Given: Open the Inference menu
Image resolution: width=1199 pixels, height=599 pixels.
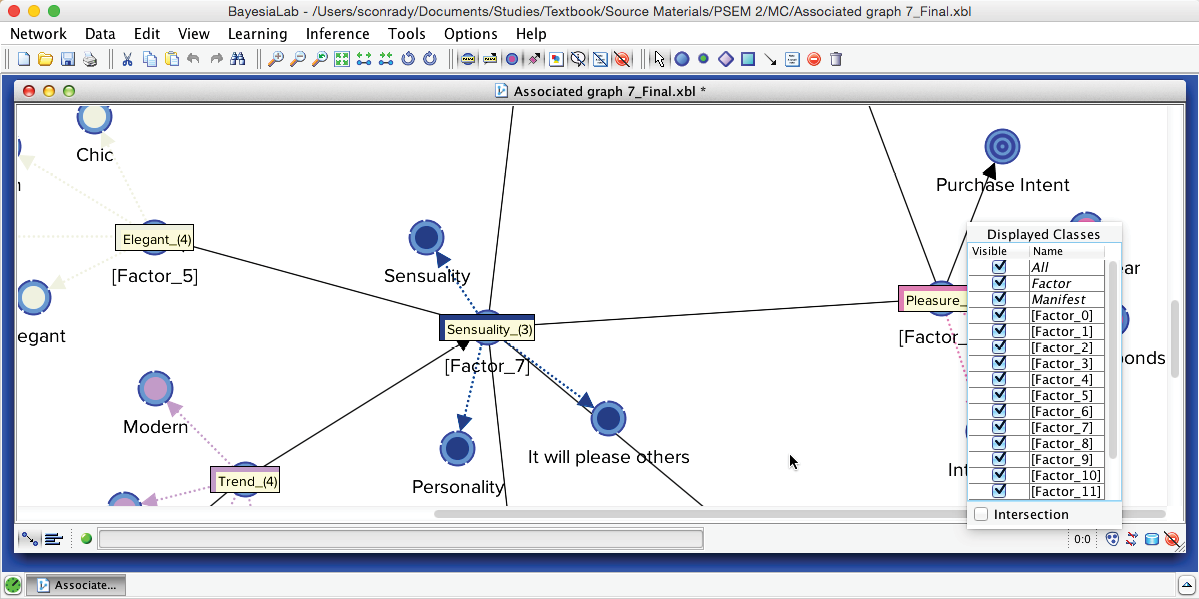Looking at the screenshot, I should point(337,34).
